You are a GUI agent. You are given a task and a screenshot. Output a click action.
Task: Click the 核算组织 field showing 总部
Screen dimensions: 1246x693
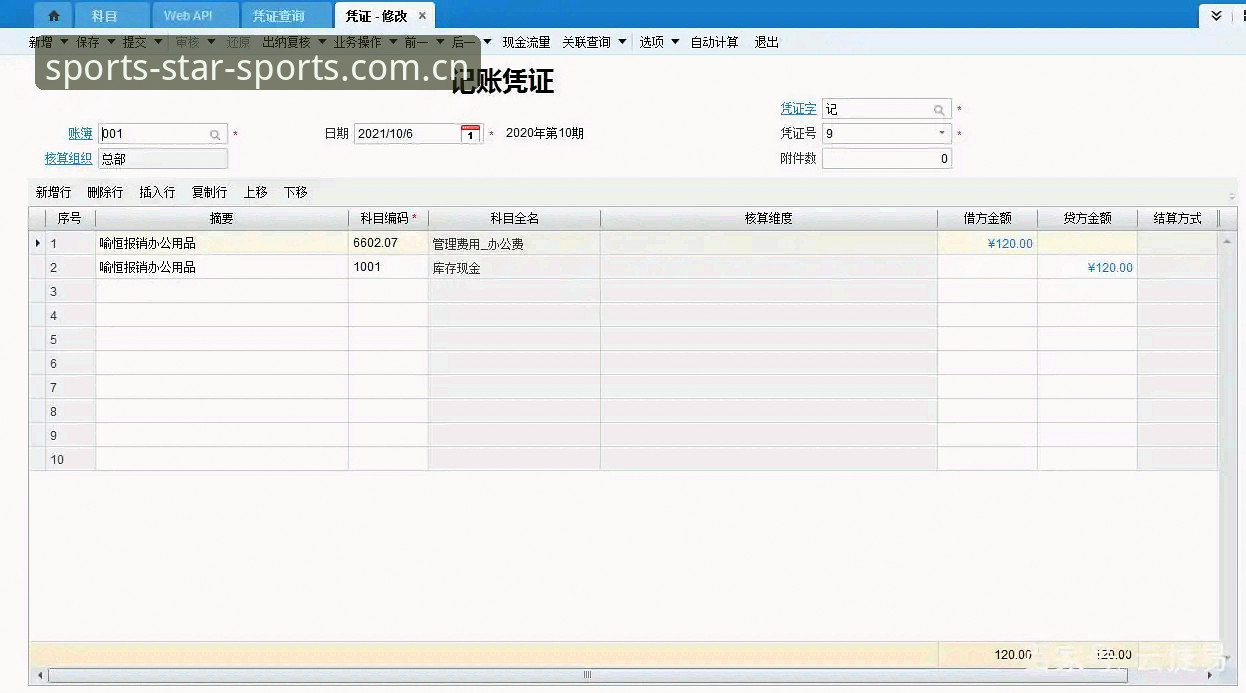(x=163, y=158)
